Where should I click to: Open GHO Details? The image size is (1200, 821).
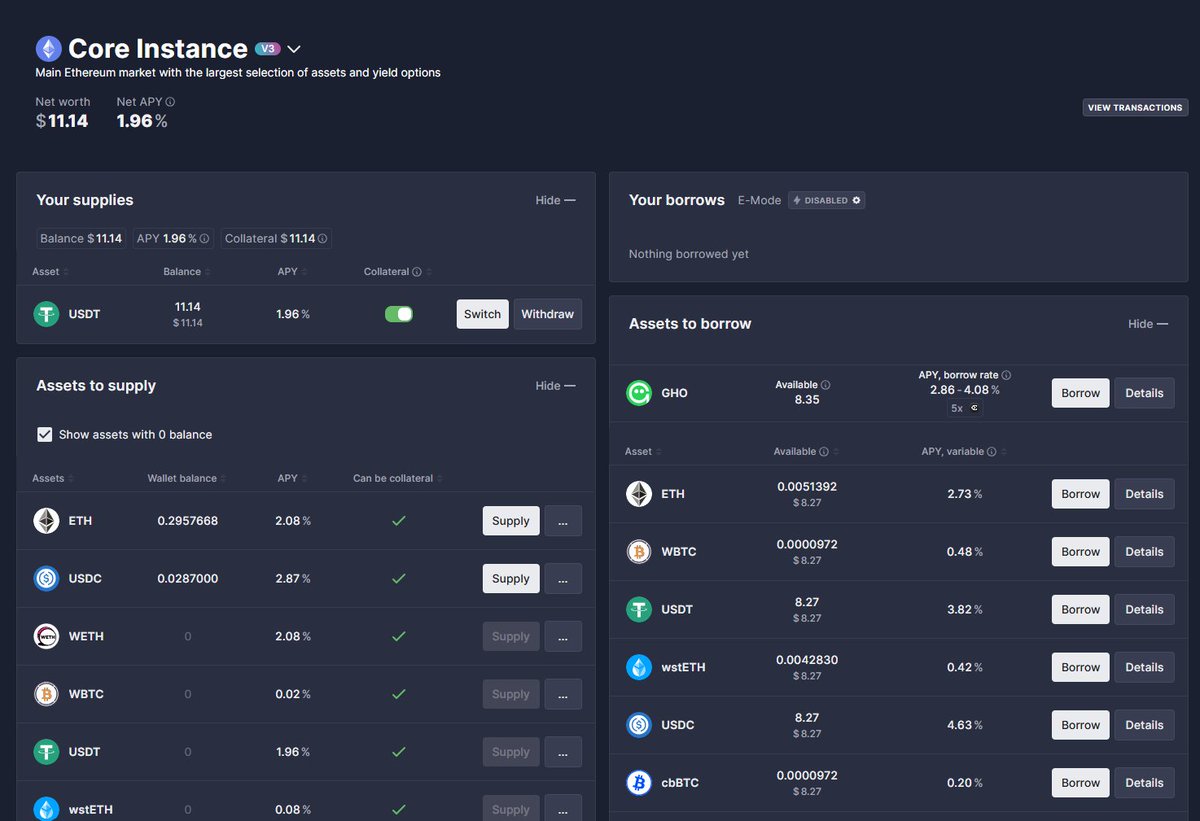click(x=1144, y=393)
